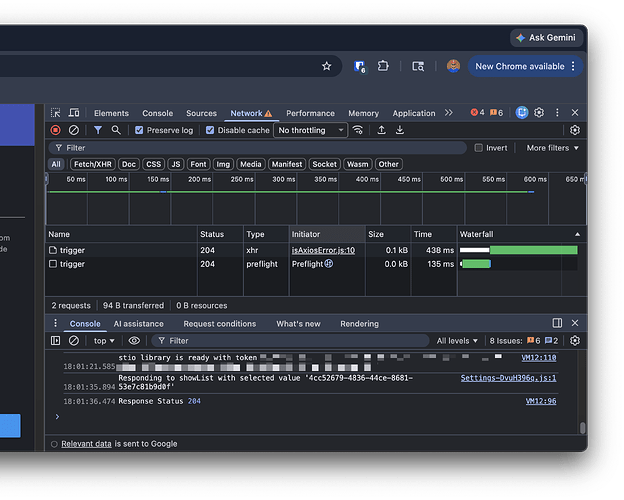Open the Memory tab
This screenshot has width=624, height=500.
(363, 113)
